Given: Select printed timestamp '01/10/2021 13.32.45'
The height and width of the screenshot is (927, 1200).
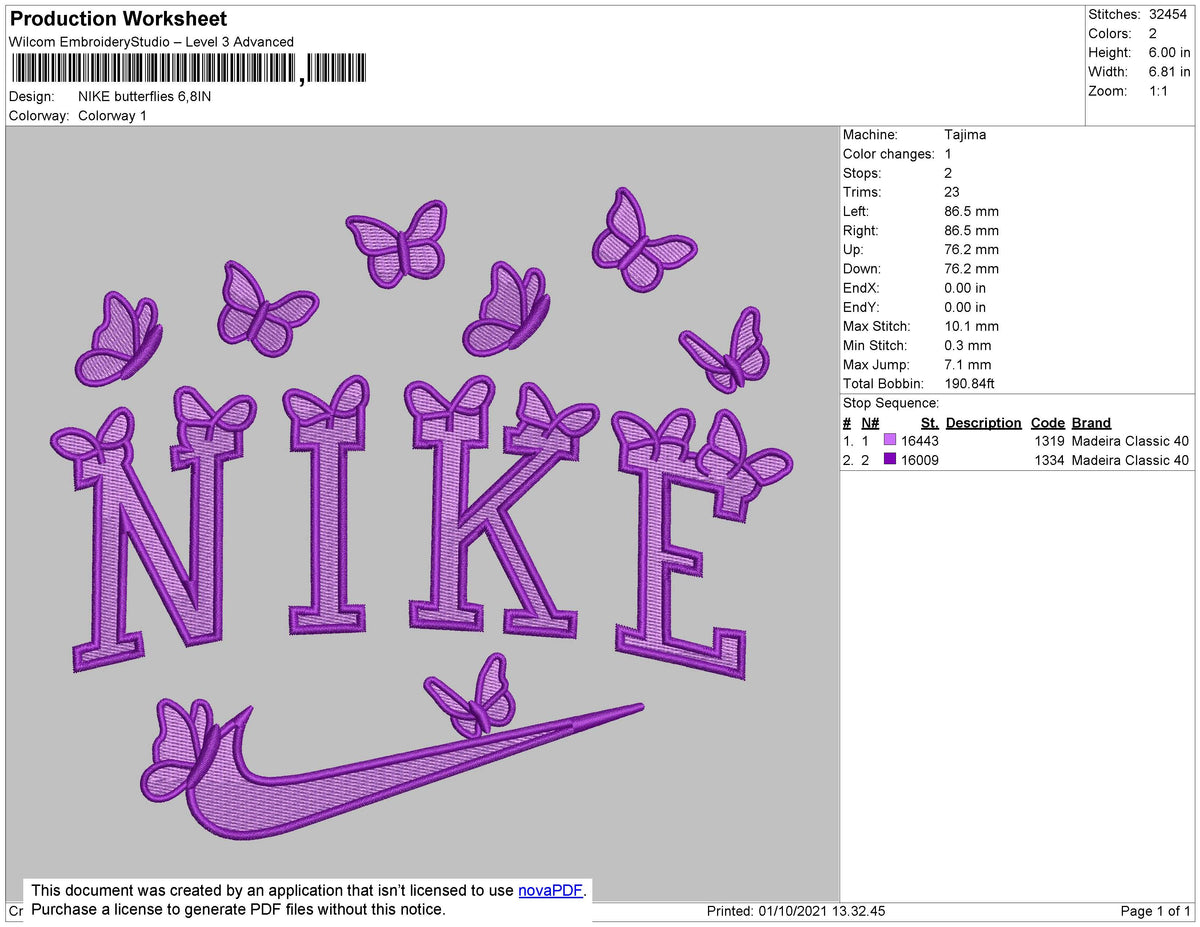Looking at the screenshot, I should [823, 912].
